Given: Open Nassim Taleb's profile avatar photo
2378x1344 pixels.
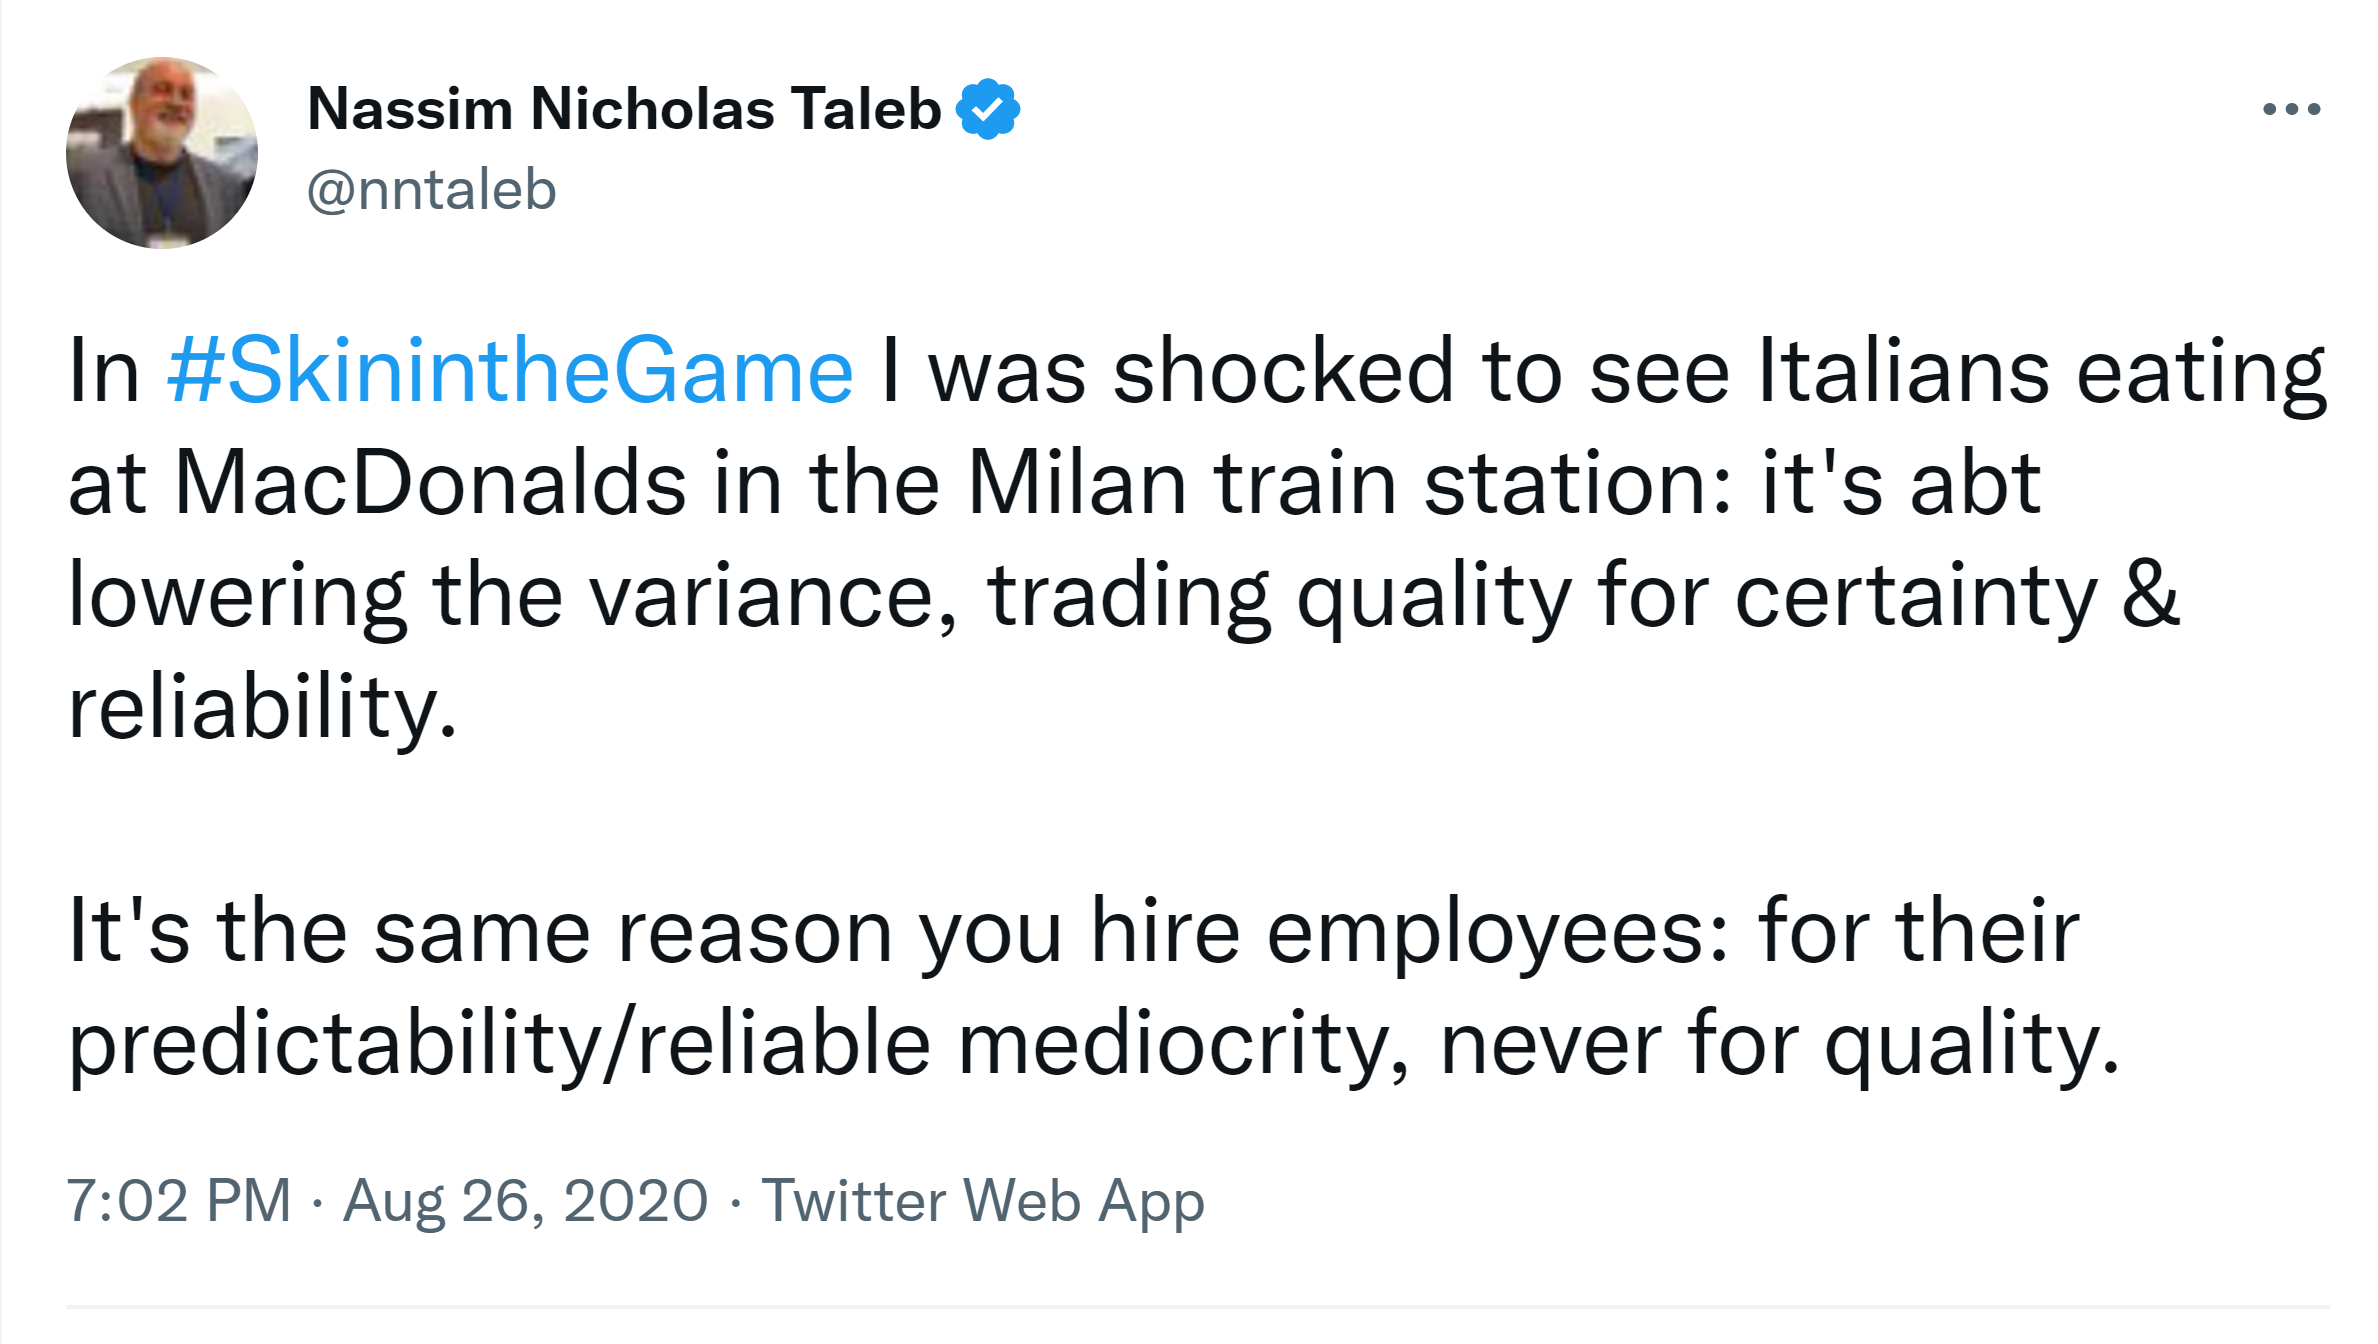Looking at the screenshot, I should pyautogui.click(x=162, y=153).
